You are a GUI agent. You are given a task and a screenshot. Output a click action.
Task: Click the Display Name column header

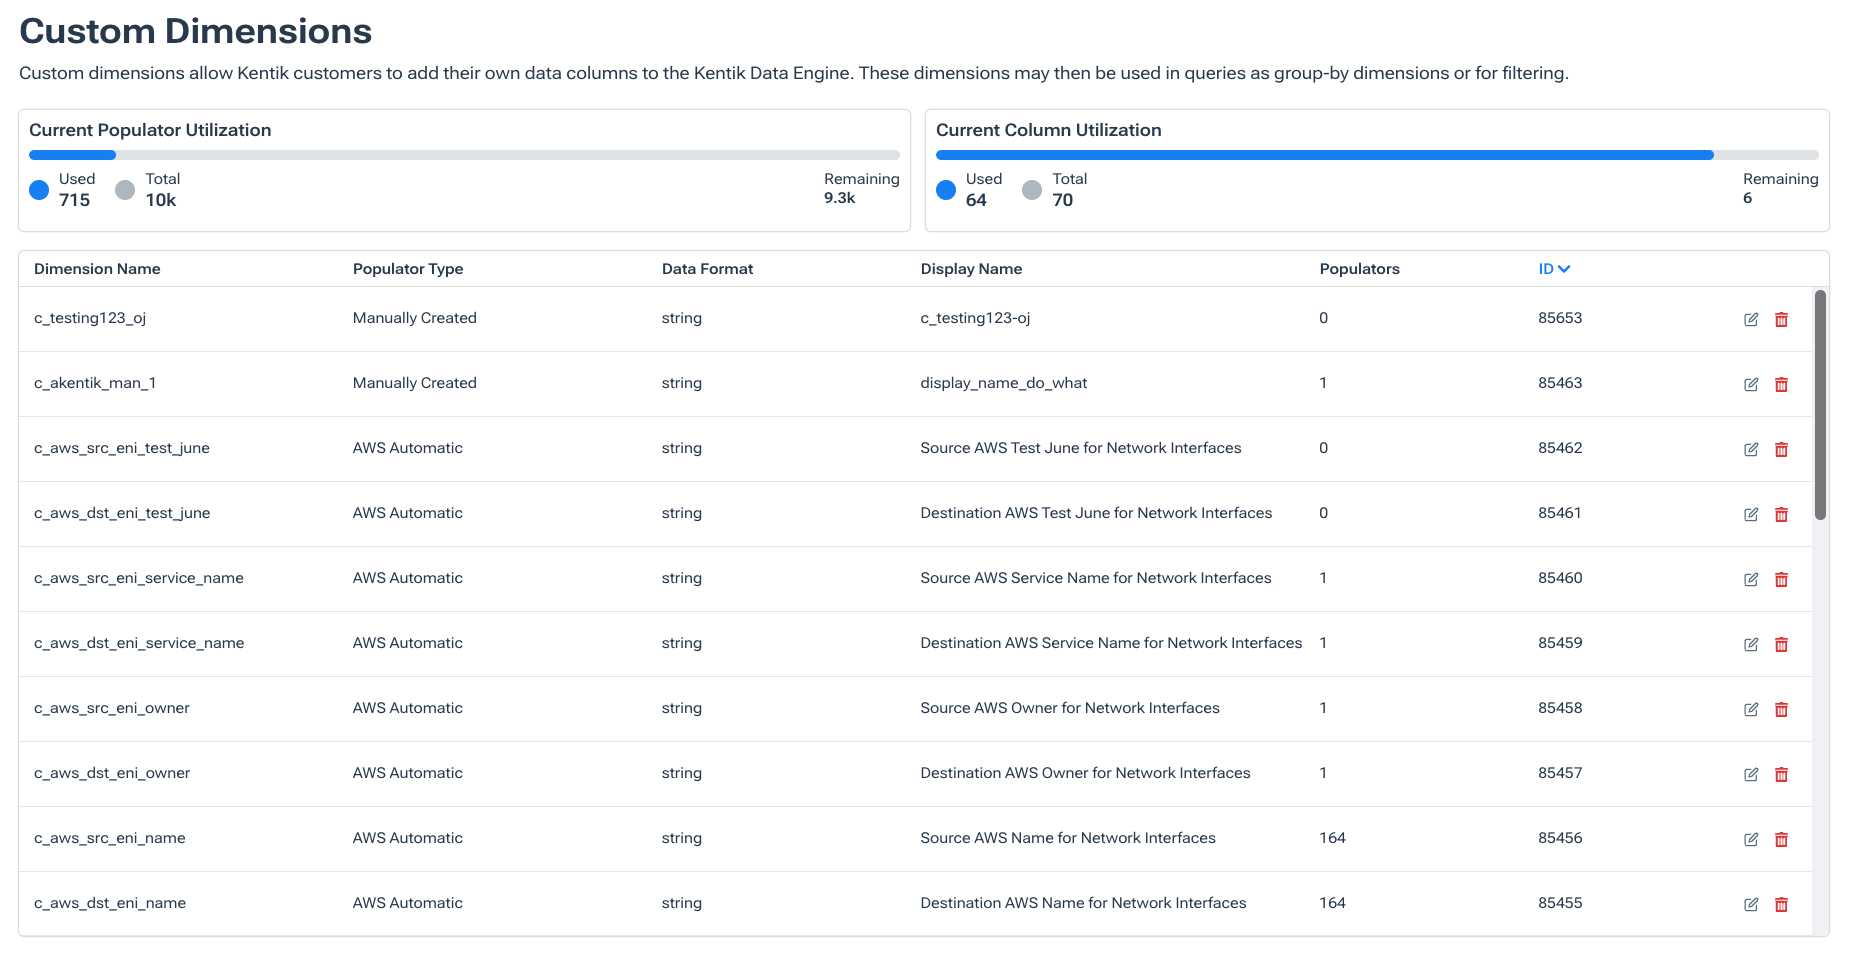tap(971, 268)
